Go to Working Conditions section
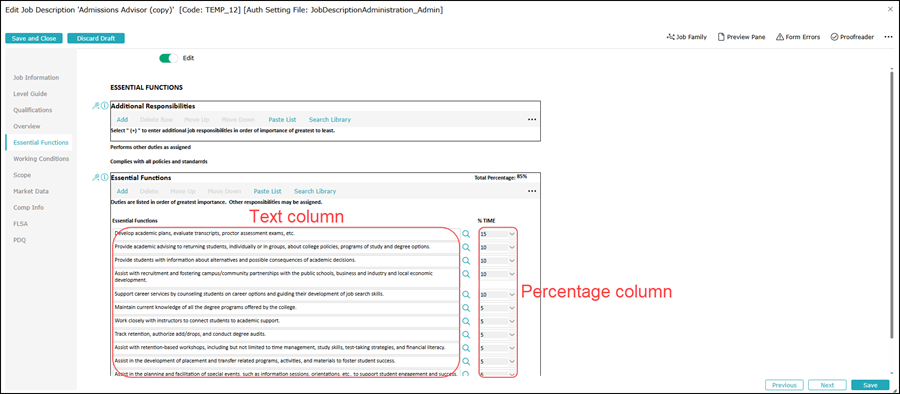 (41, 159)
